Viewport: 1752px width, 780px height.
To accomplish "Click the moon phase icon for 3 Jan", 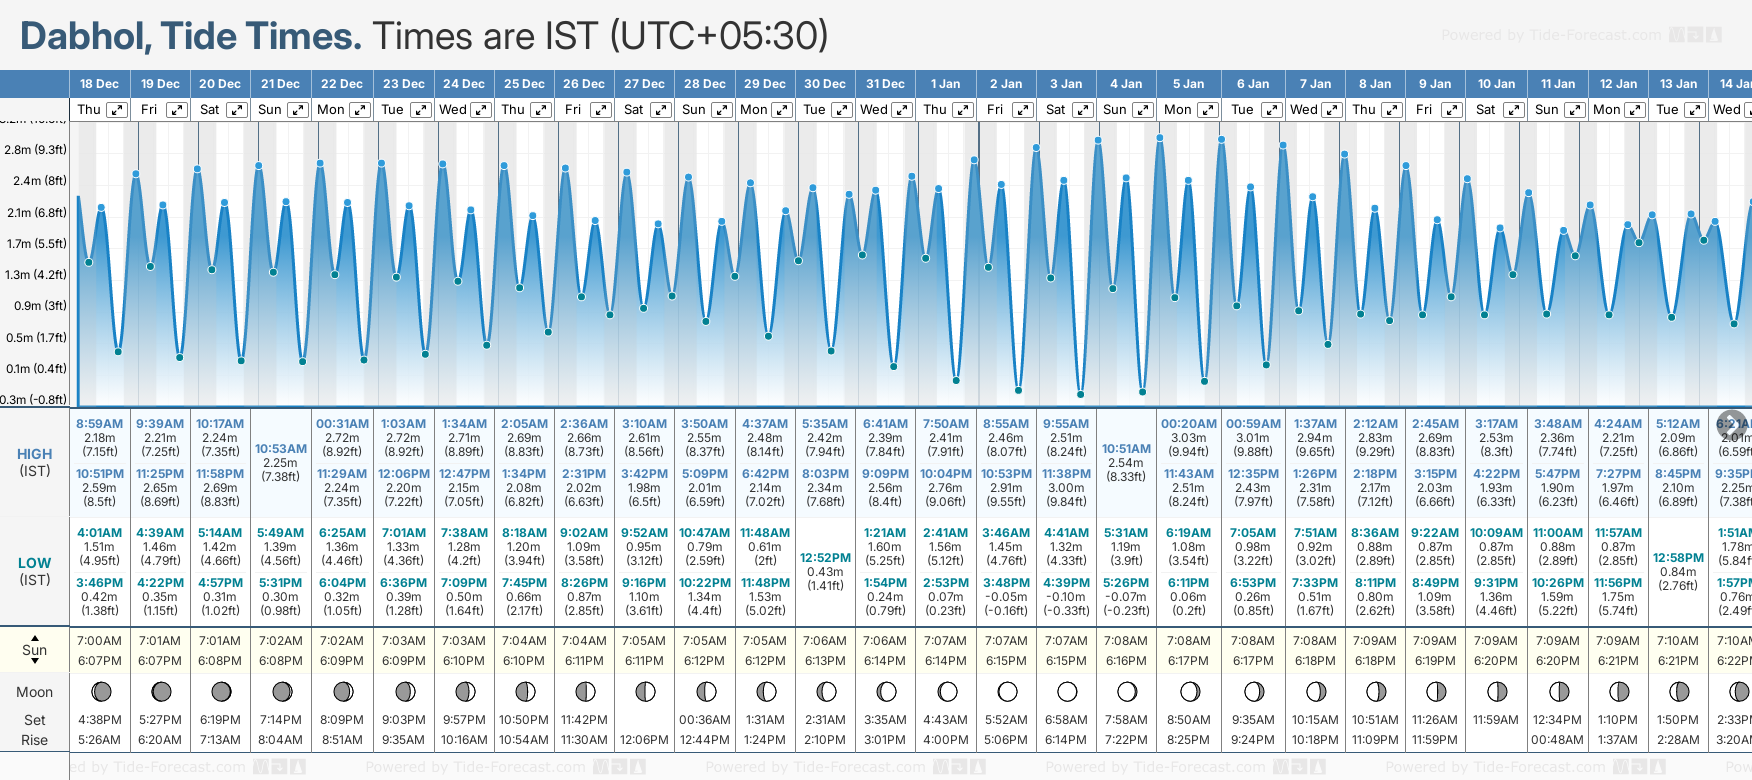I will (1067, 691).
